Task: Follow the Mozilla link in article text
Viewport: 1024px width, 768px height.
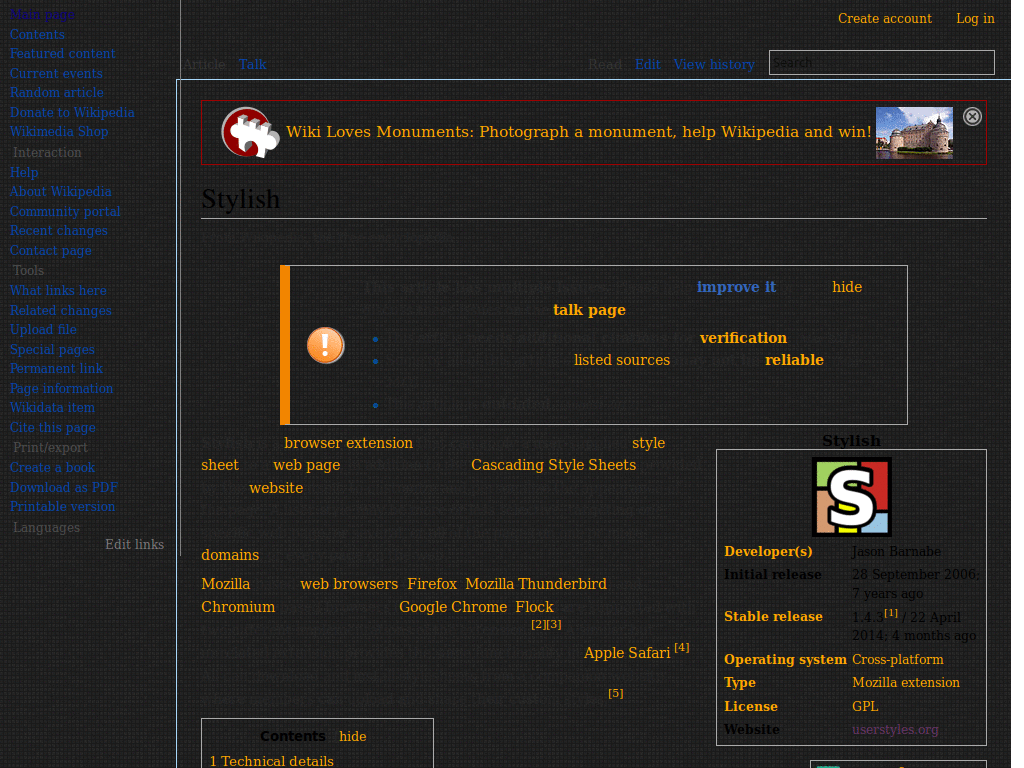Action: tap(225, 584)
